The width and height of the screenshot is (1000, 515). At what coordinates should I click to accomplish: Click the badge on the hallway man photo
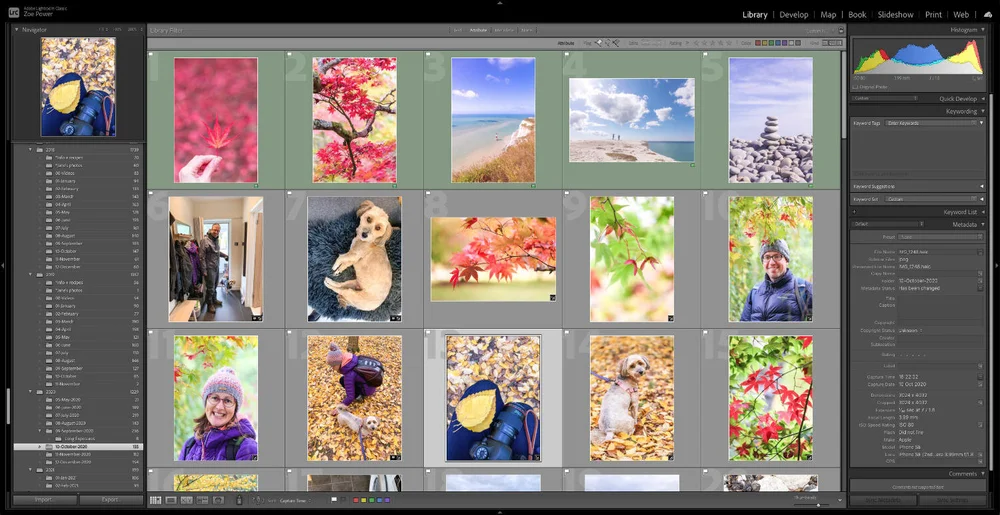click(257, 317)
